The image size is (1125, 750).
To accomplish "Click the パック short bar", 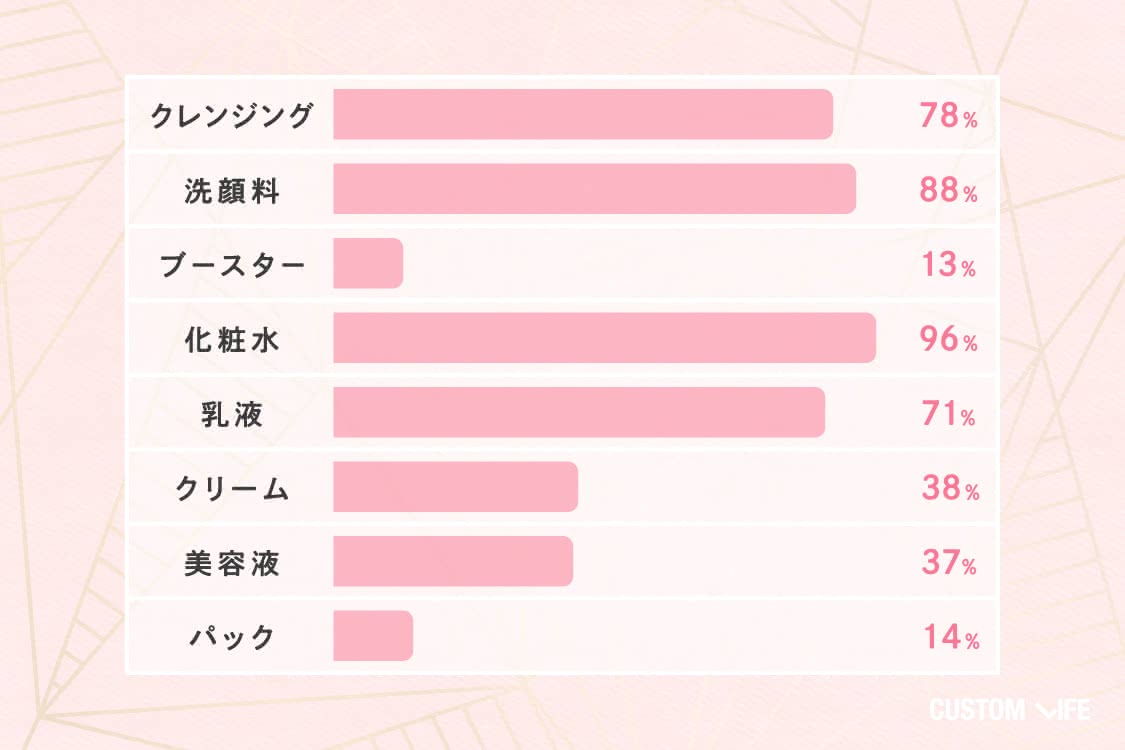I will point(373,636).
